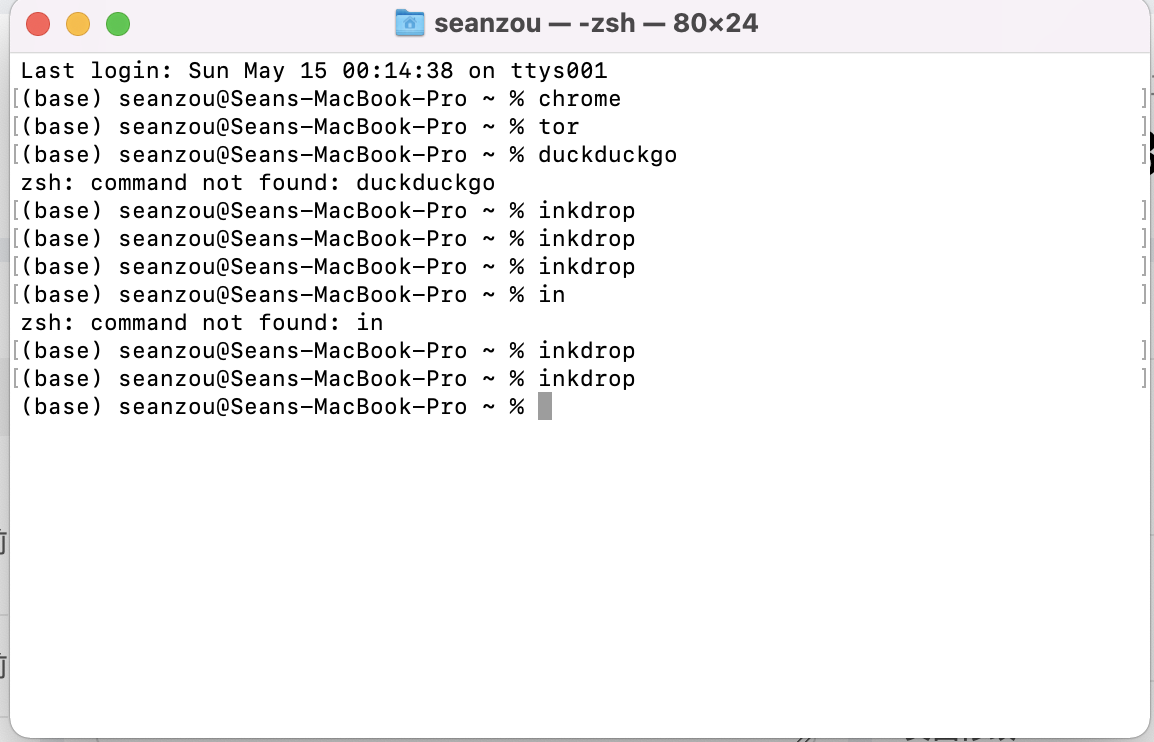Click the "command not found: in" error line
This screenshot has width=1154, height=742.
202,322
